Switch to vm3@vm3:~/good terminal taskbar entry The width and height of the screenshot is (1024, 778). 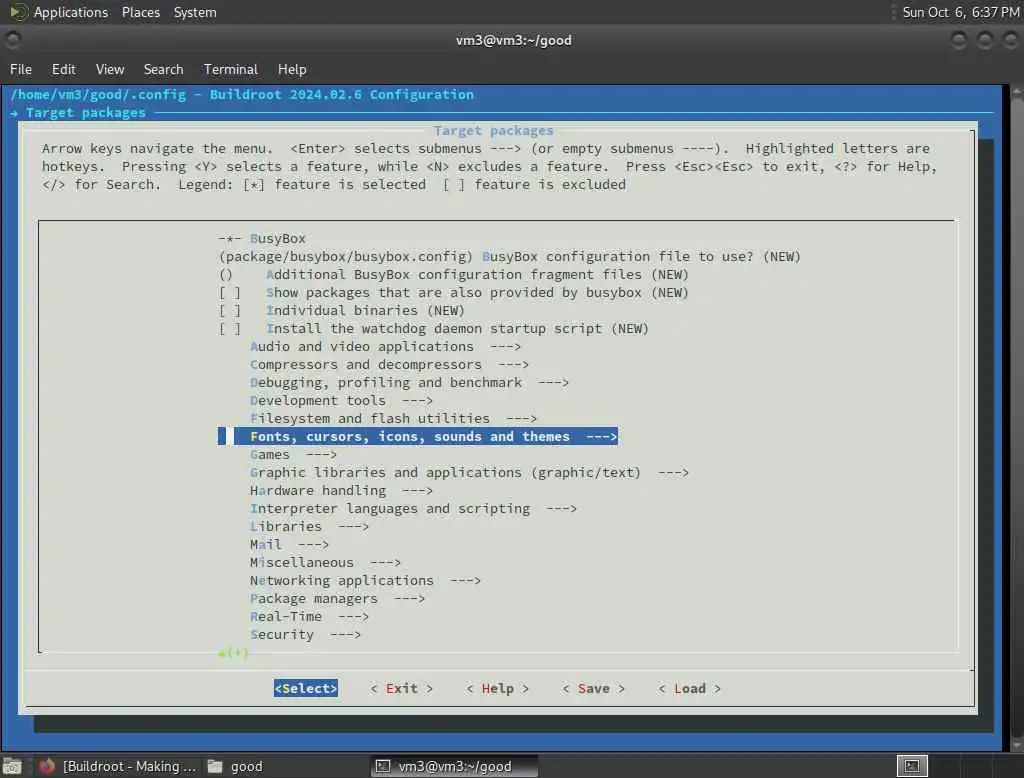coord(455,766)
